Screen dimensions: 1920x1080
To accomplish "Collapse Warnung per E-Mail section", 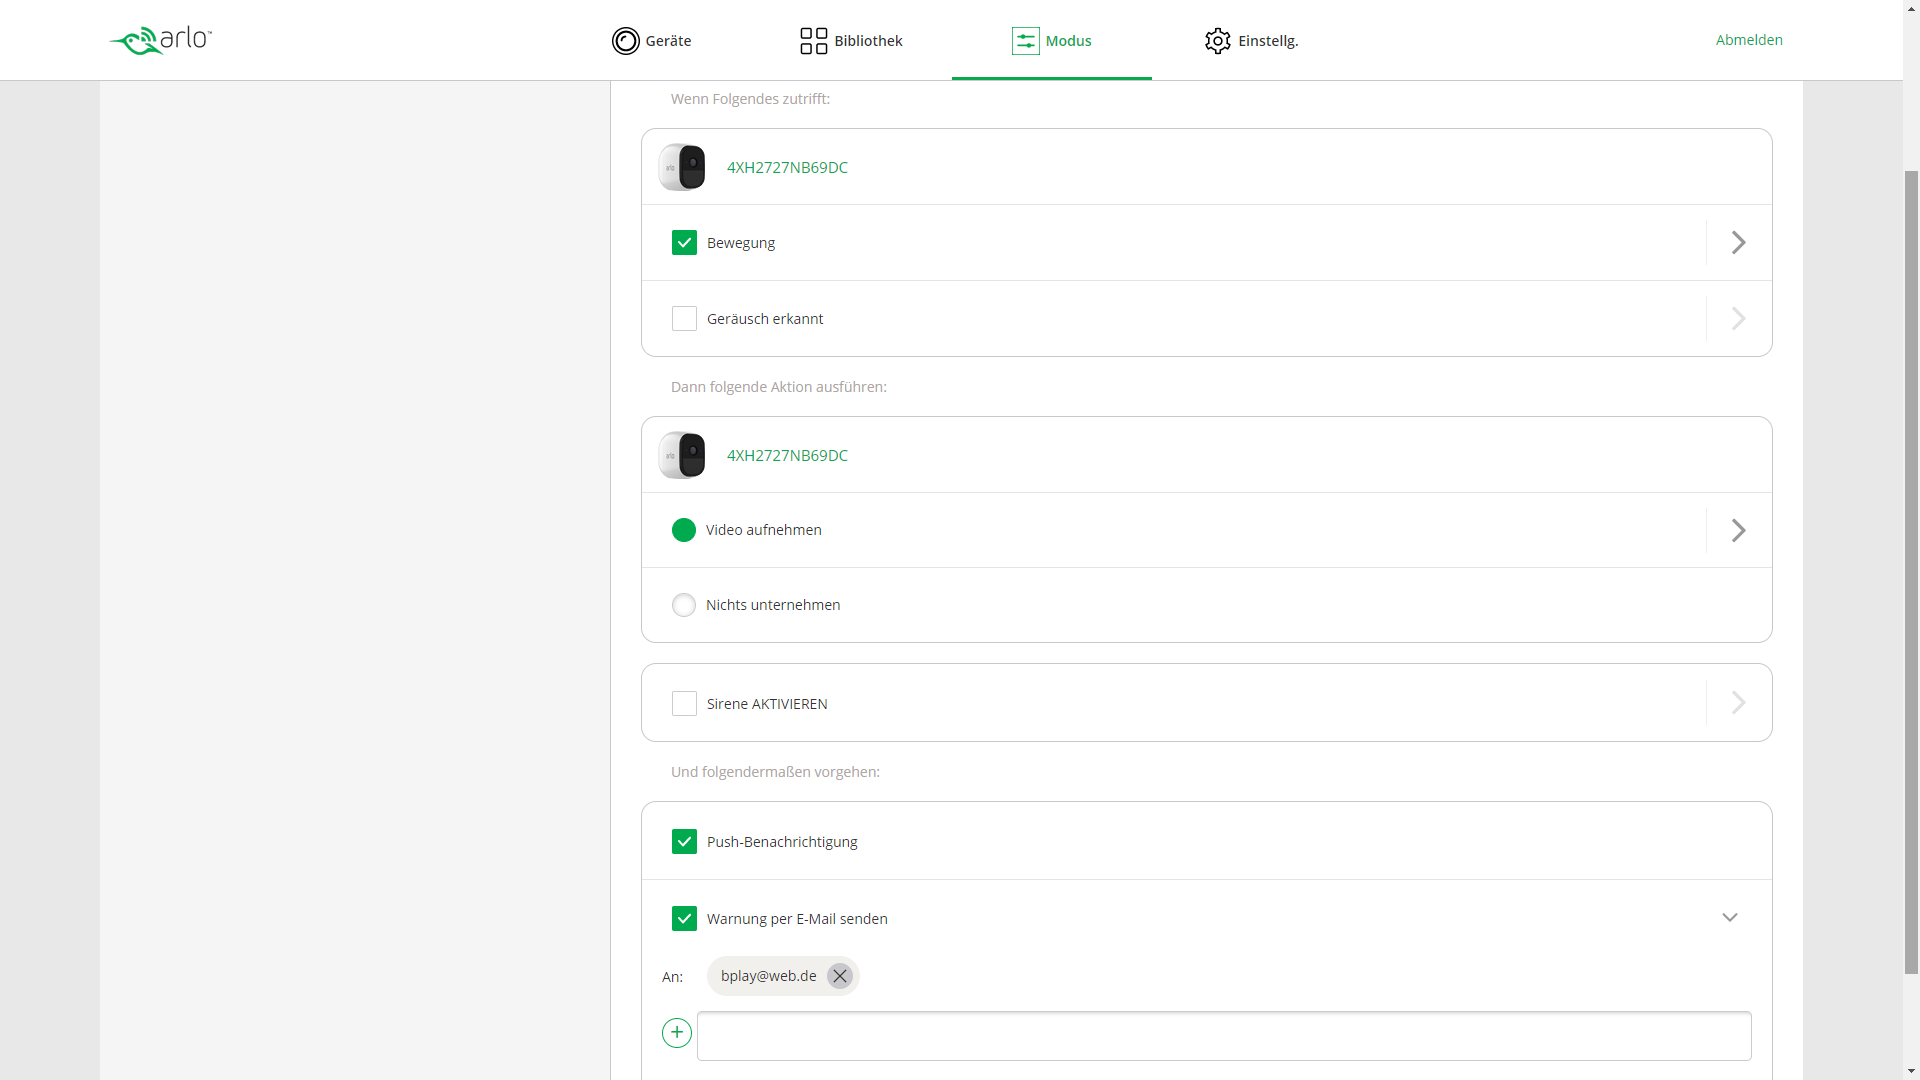I will (1729, 918).
